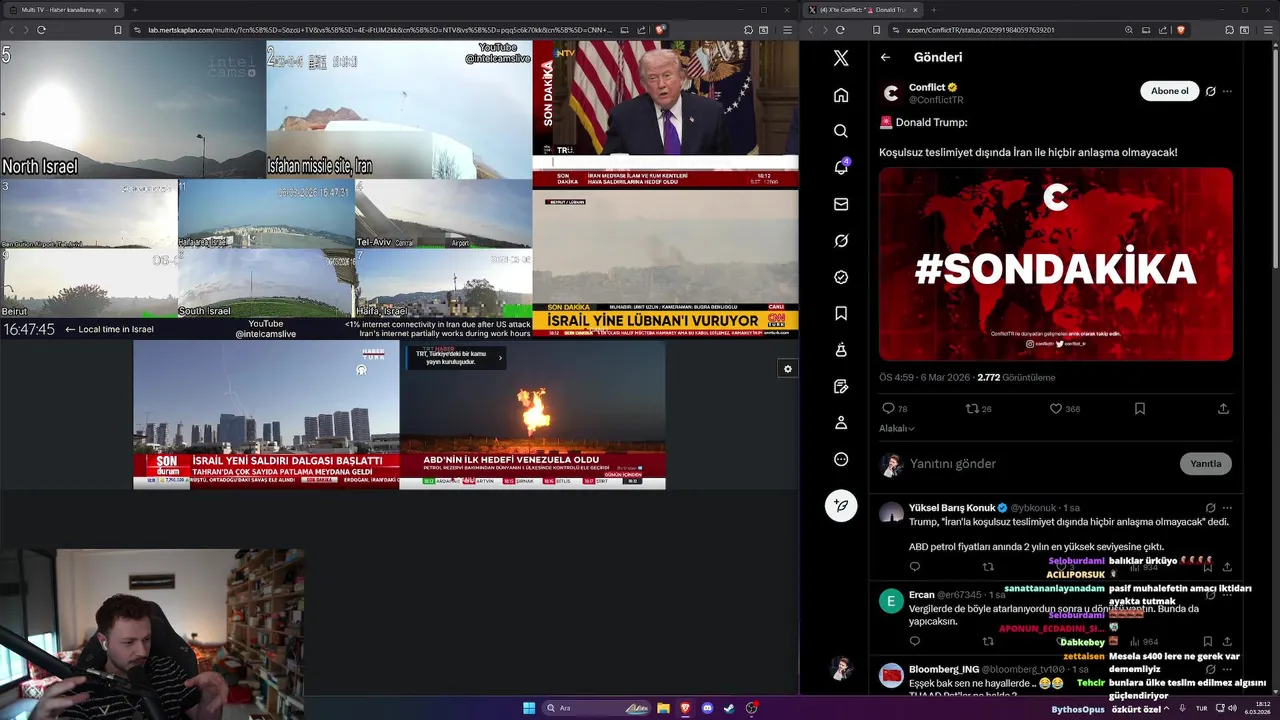Open a new tab in X window

click(x=932, y=10)
